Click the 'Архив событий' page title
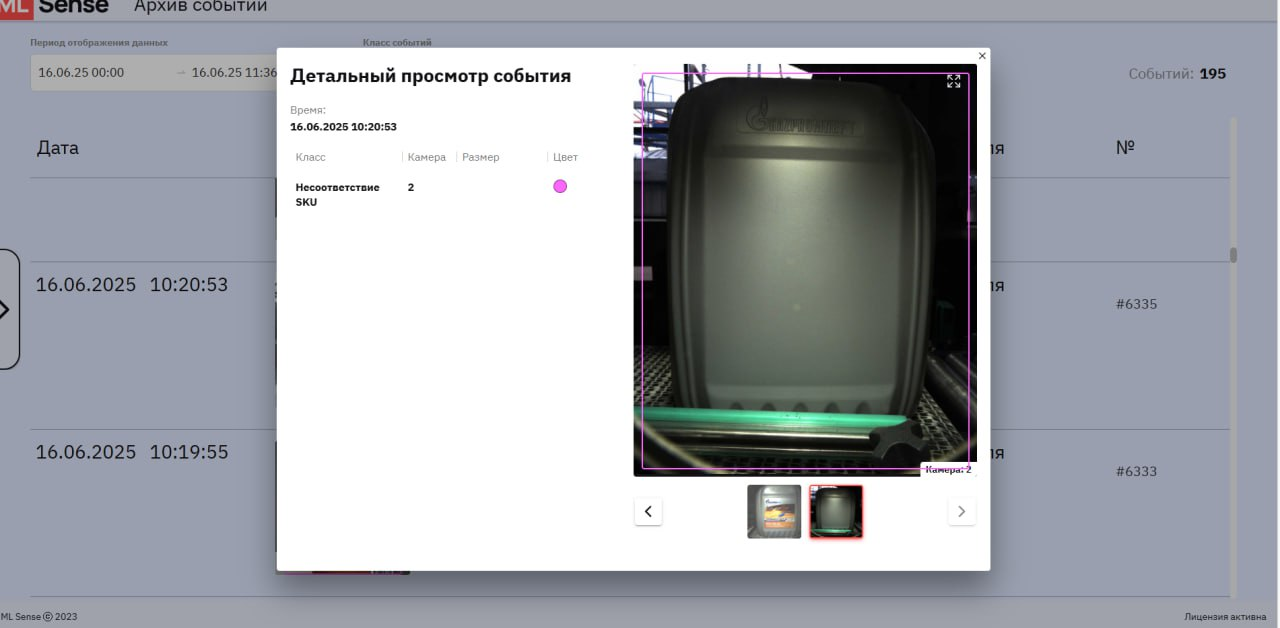 click(x=201, y=7)
